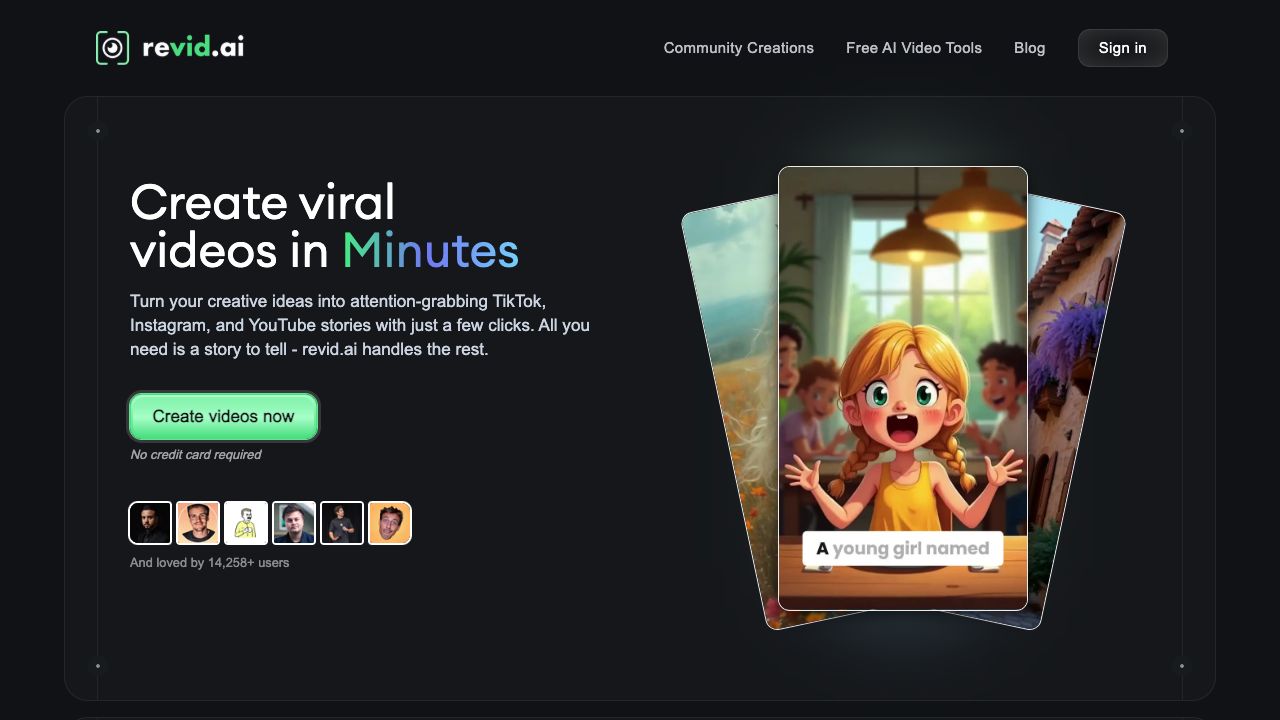Select the fourth user avatar in the row
This screenshot has width=1280, height=720.
point(294,523)
